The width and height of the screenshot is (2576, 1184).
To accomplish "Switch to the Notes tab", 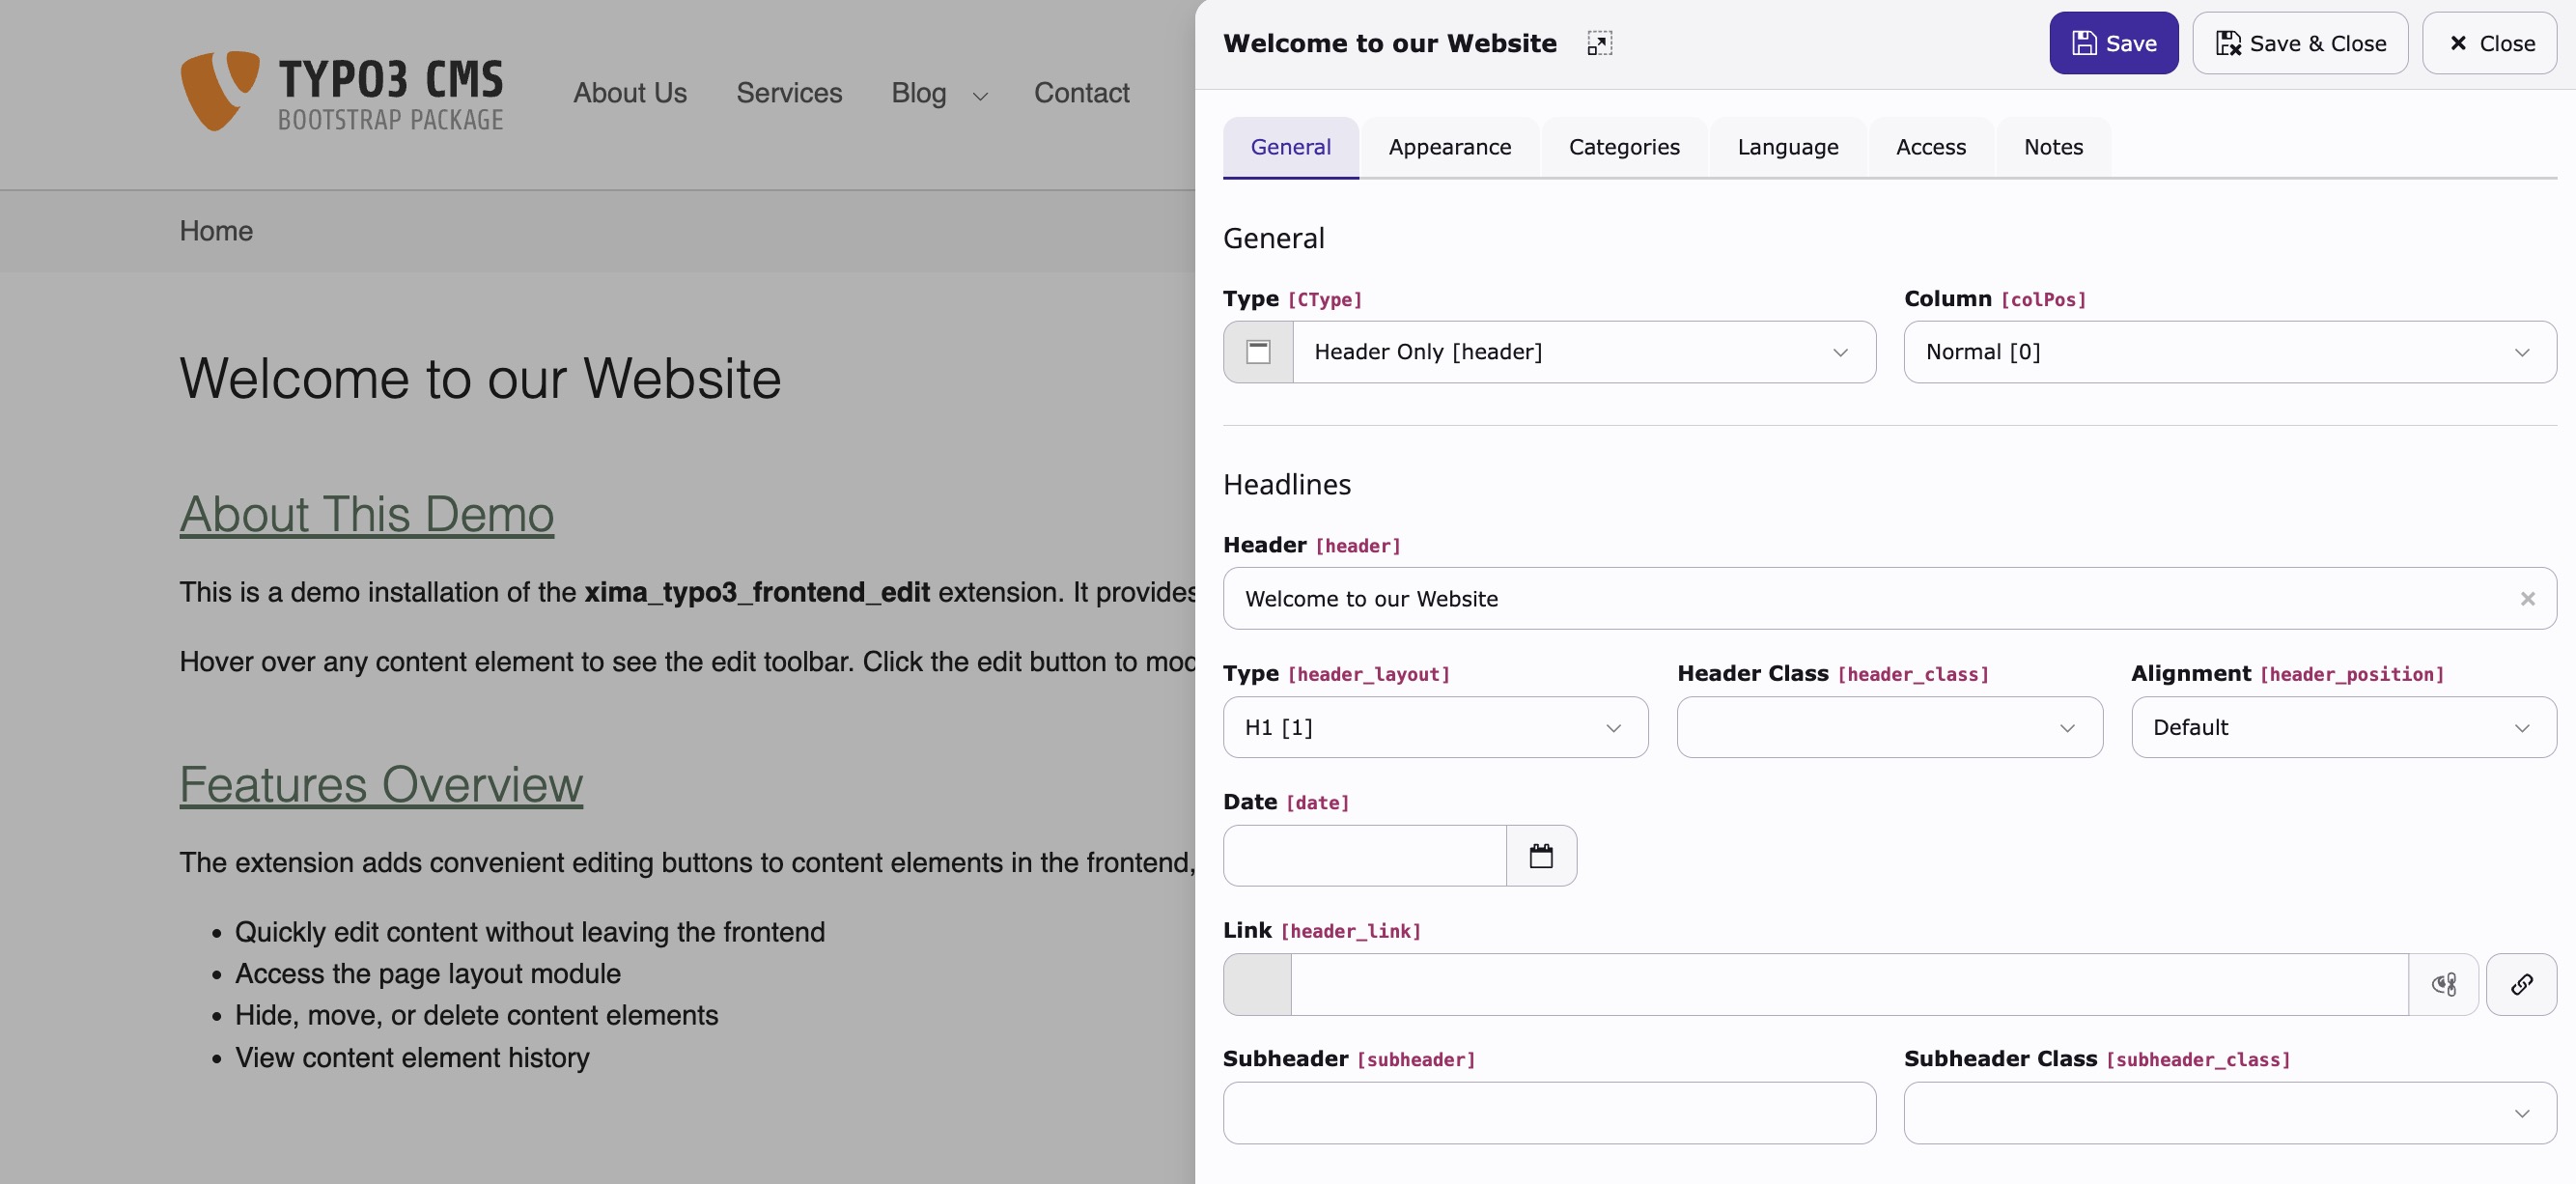I will [2053, 146].
